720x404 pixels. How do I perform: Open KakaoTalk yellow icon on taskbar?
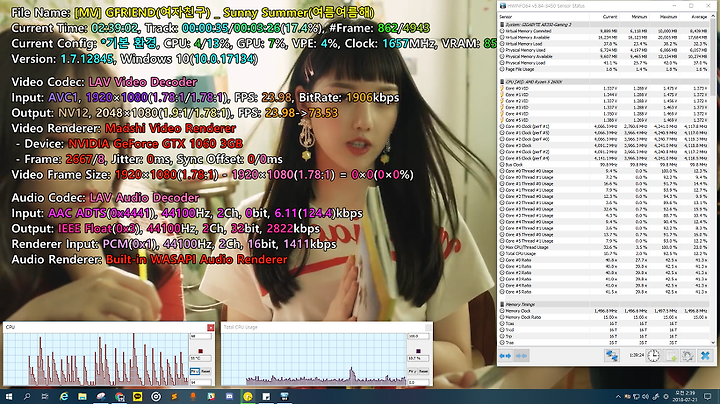pyautogui.click(x=137, y=396)
